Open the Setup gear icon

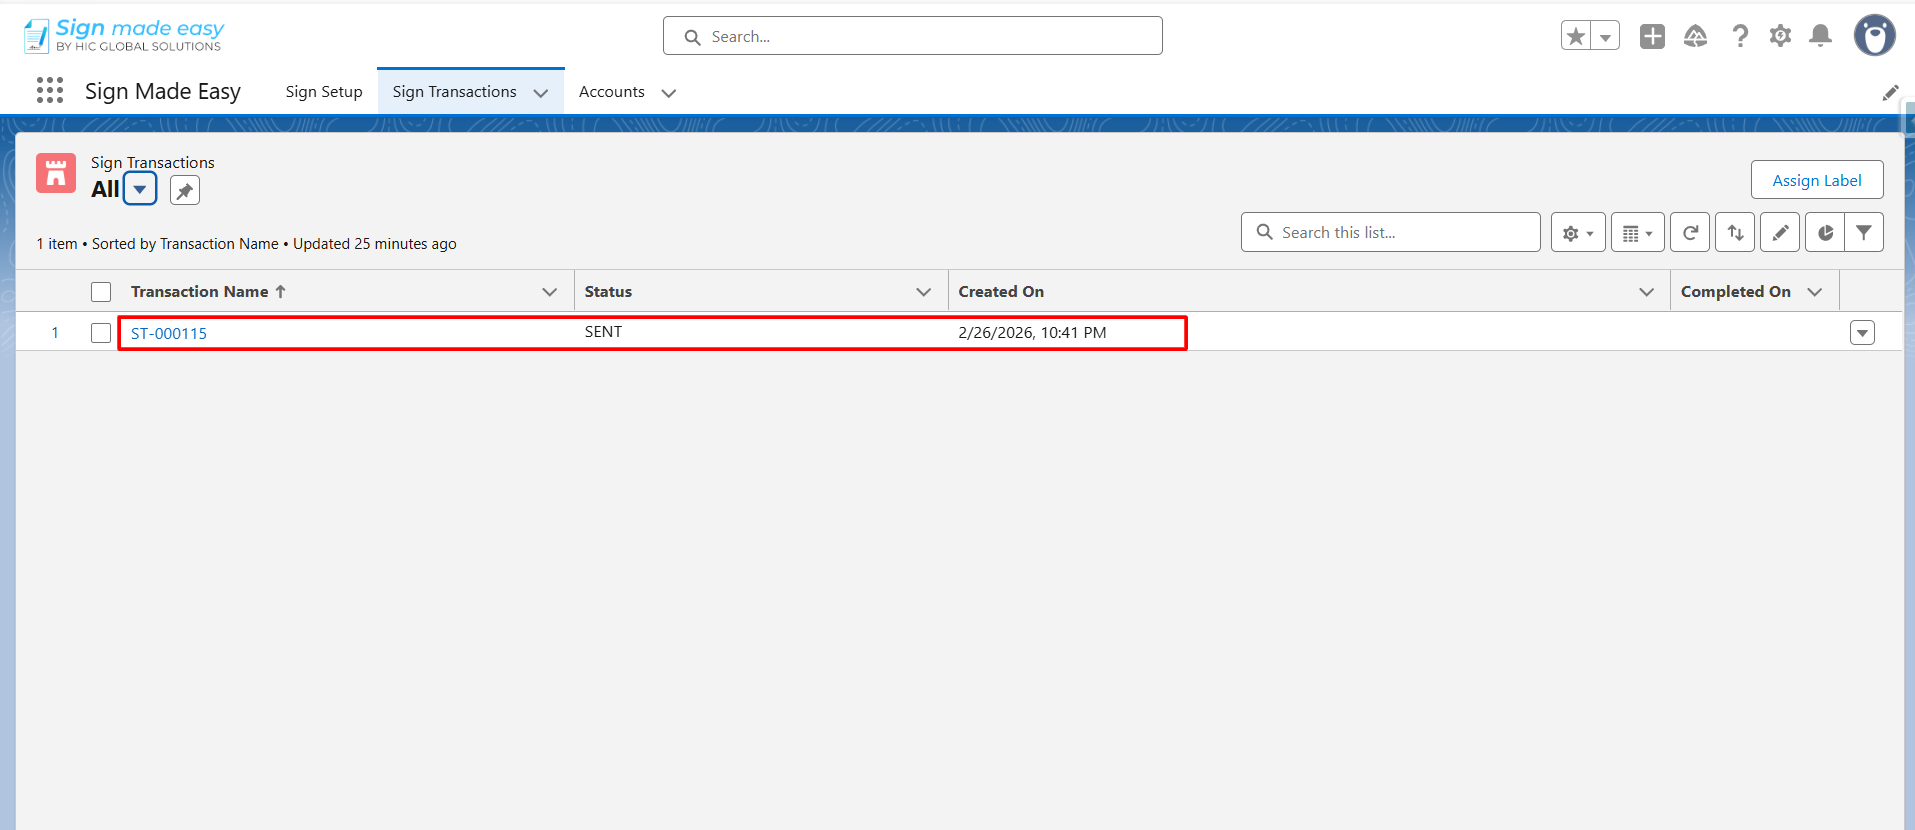pyautogui.click(x=1780, y=37)
